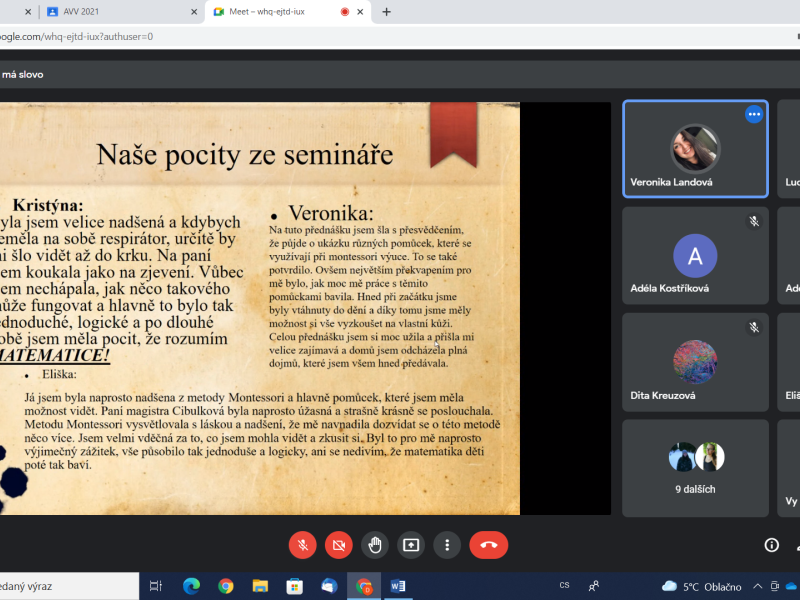This screenshot has height=600, width=800.
Task: Raise hand in the meeting
Action: pyautogui.click(x=375, y=545)
